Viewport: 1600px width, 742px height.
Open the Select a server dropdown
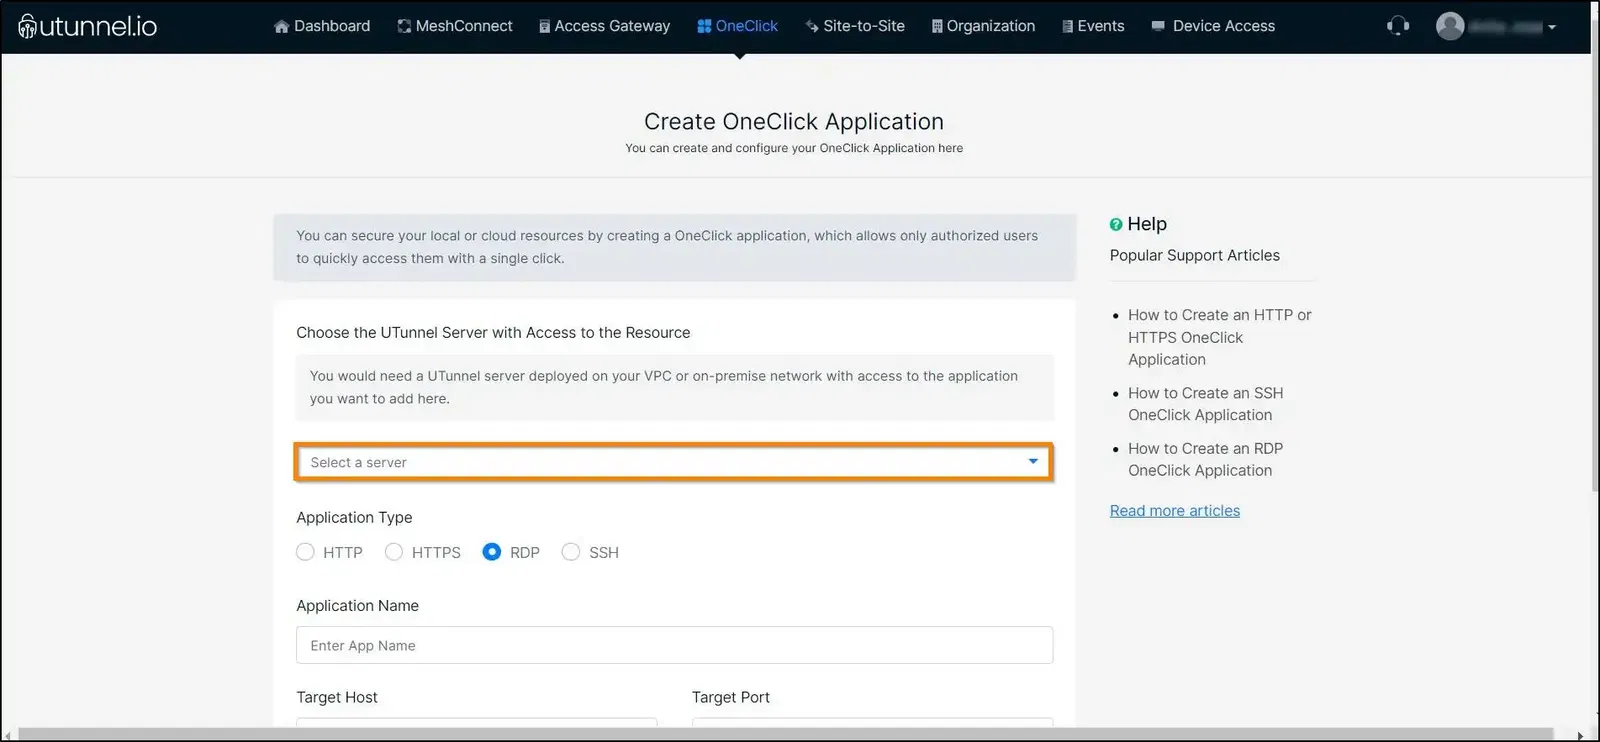tap(674, 462)
